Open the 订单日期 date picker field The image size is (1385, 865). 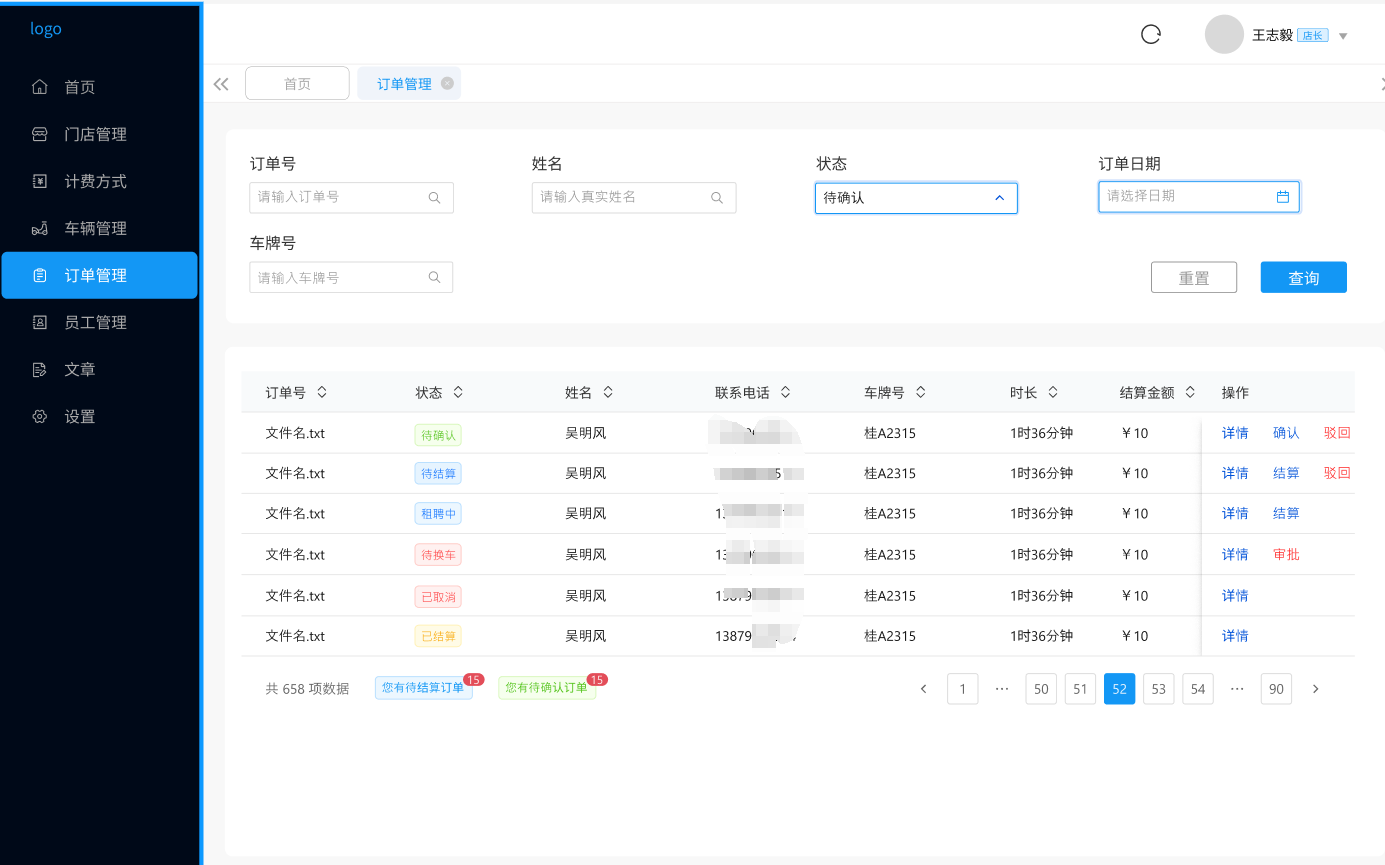tap(1199, 196)
